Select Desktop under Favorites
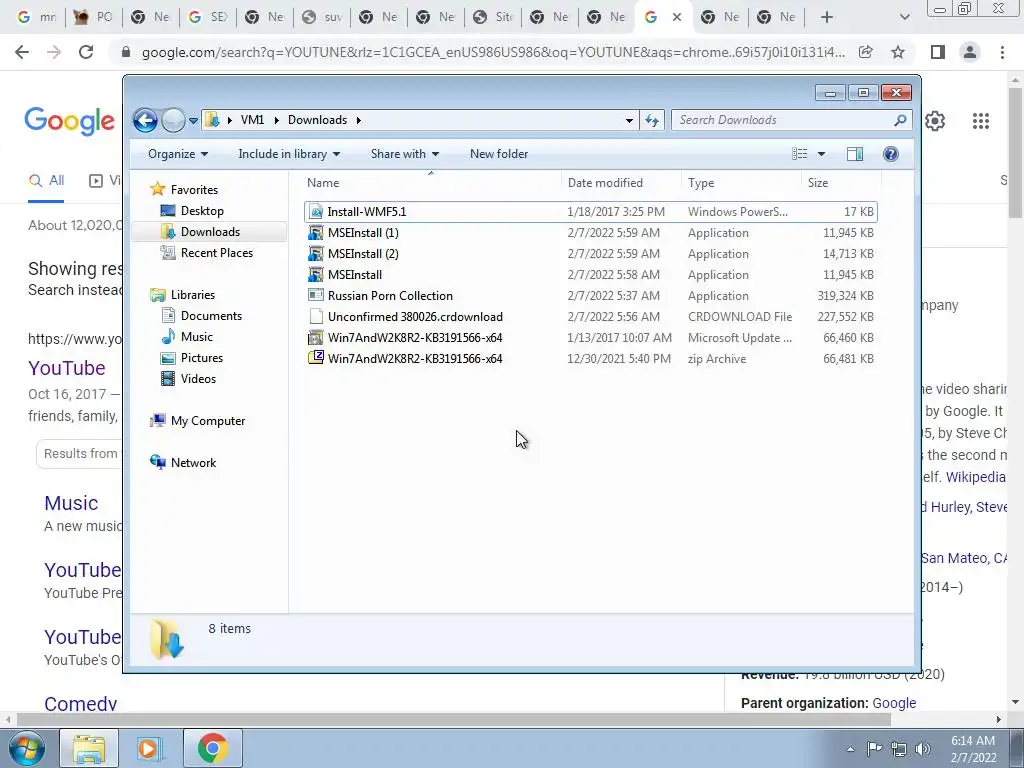This screenshot has width=1024, height=768. coord(202,211)
